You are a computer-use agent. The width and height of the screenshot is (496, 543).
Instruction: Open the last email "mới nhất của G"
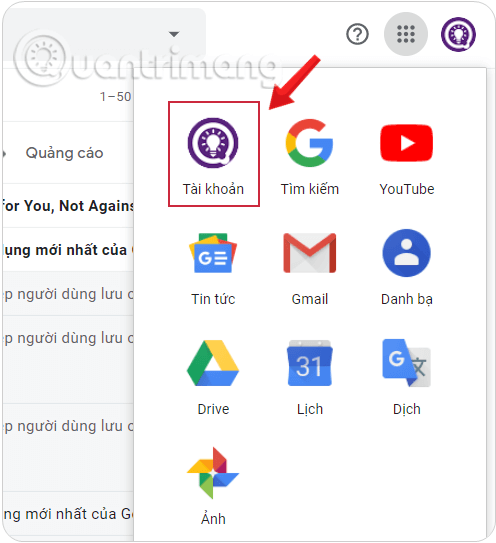coord(68,514)
